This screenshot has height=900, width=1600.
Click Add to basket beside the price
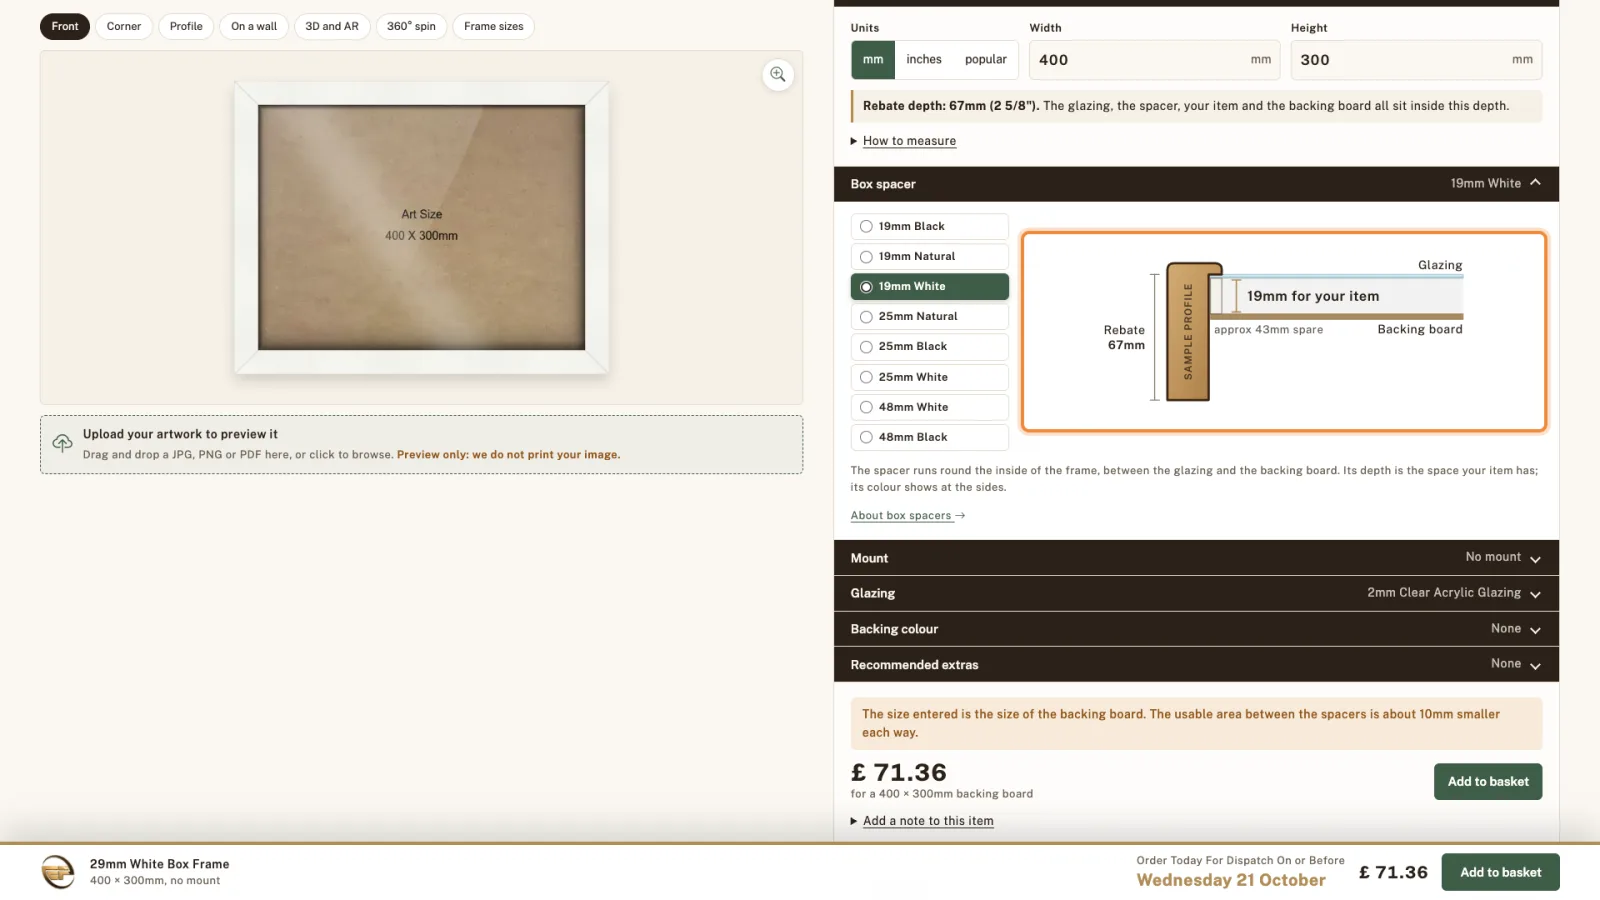(1488, 782)
